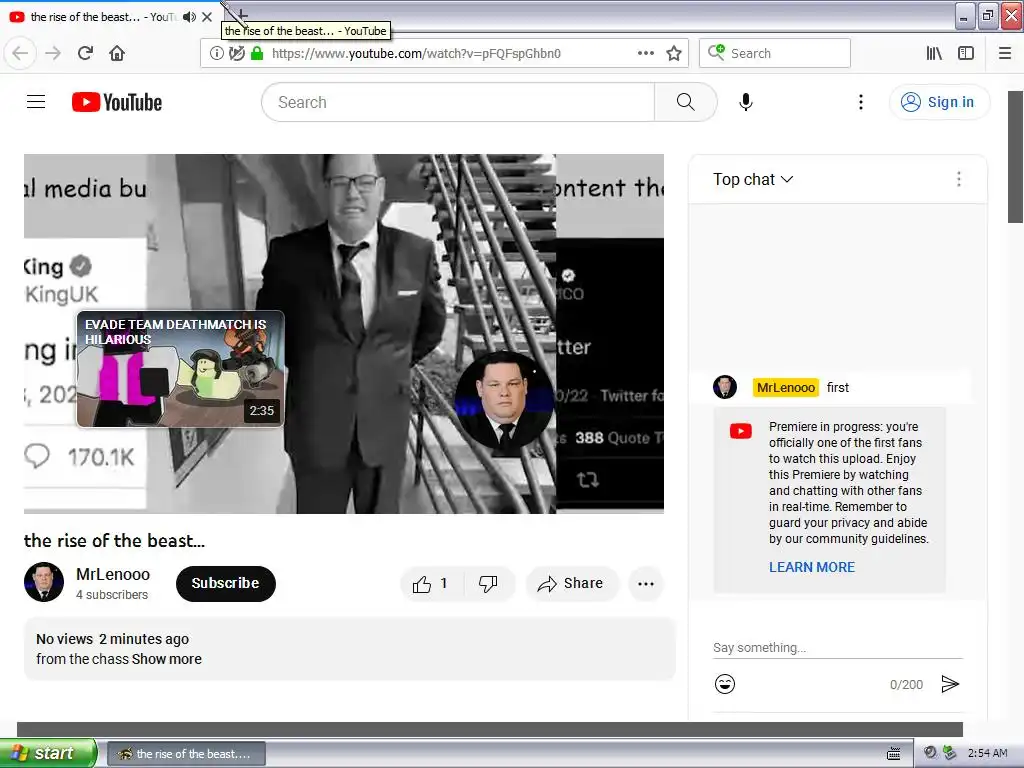Click MrLenooo name badge in chat

pyautogui.click(x=786, y=387)
